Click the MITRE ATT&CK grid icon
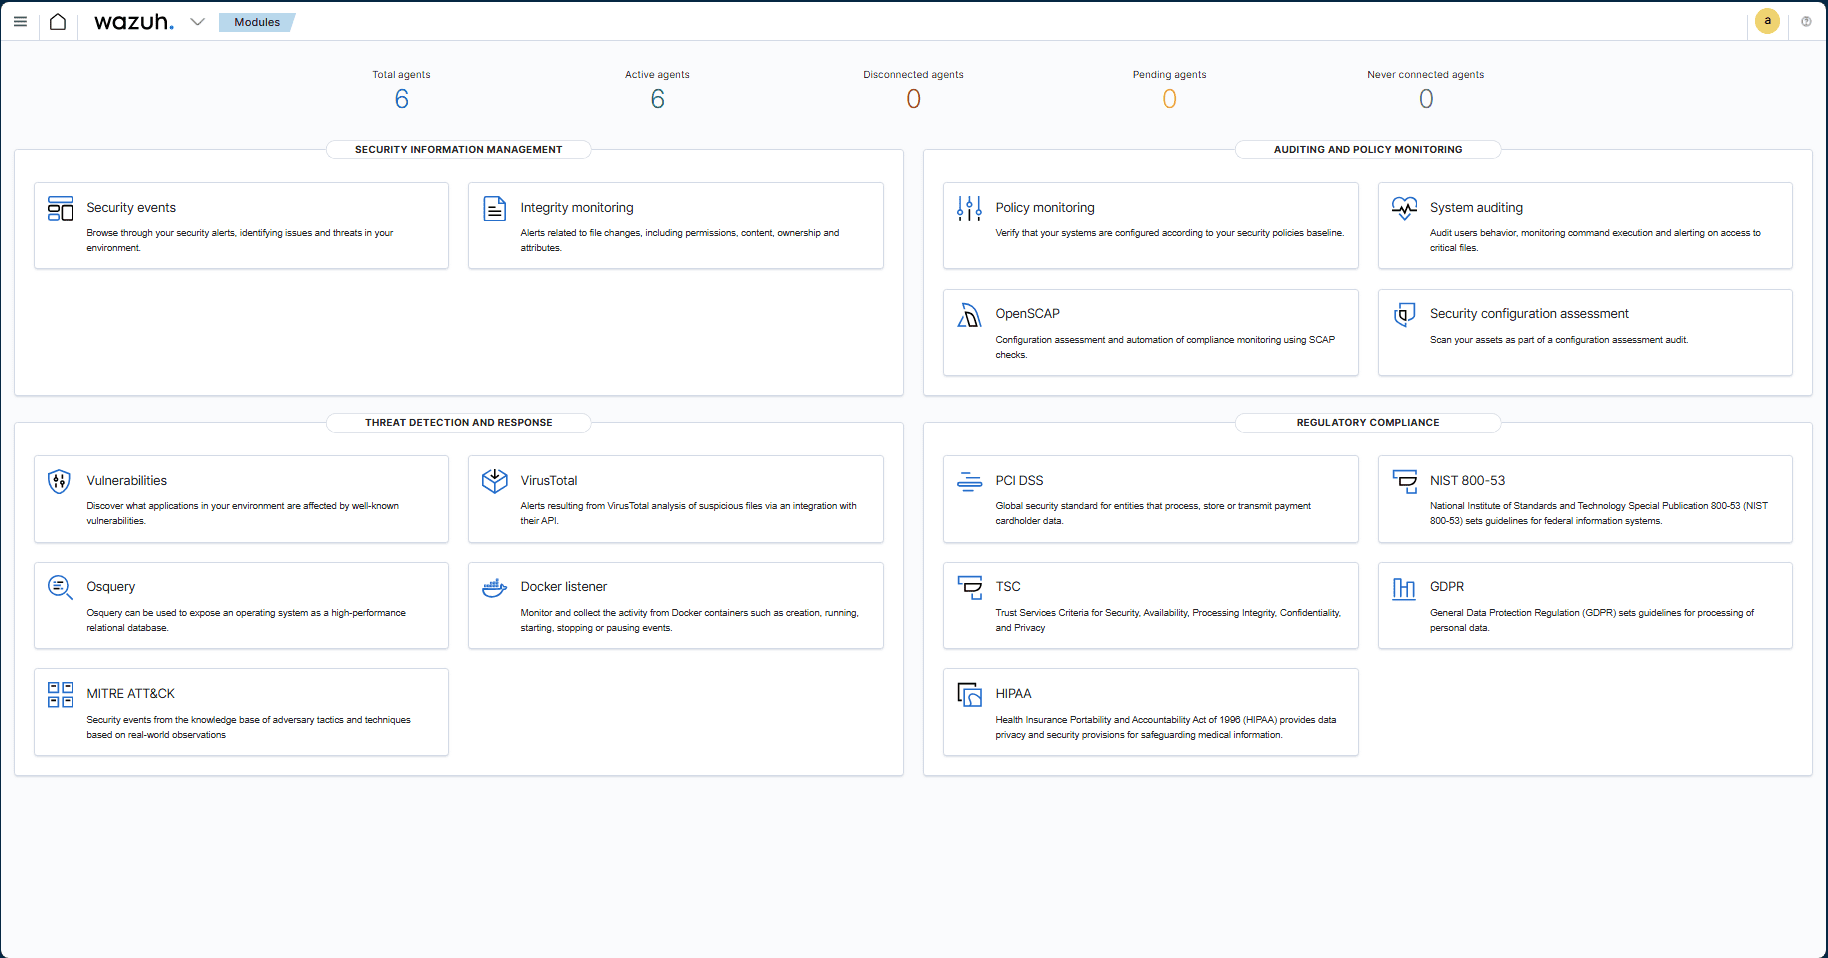 60,694
